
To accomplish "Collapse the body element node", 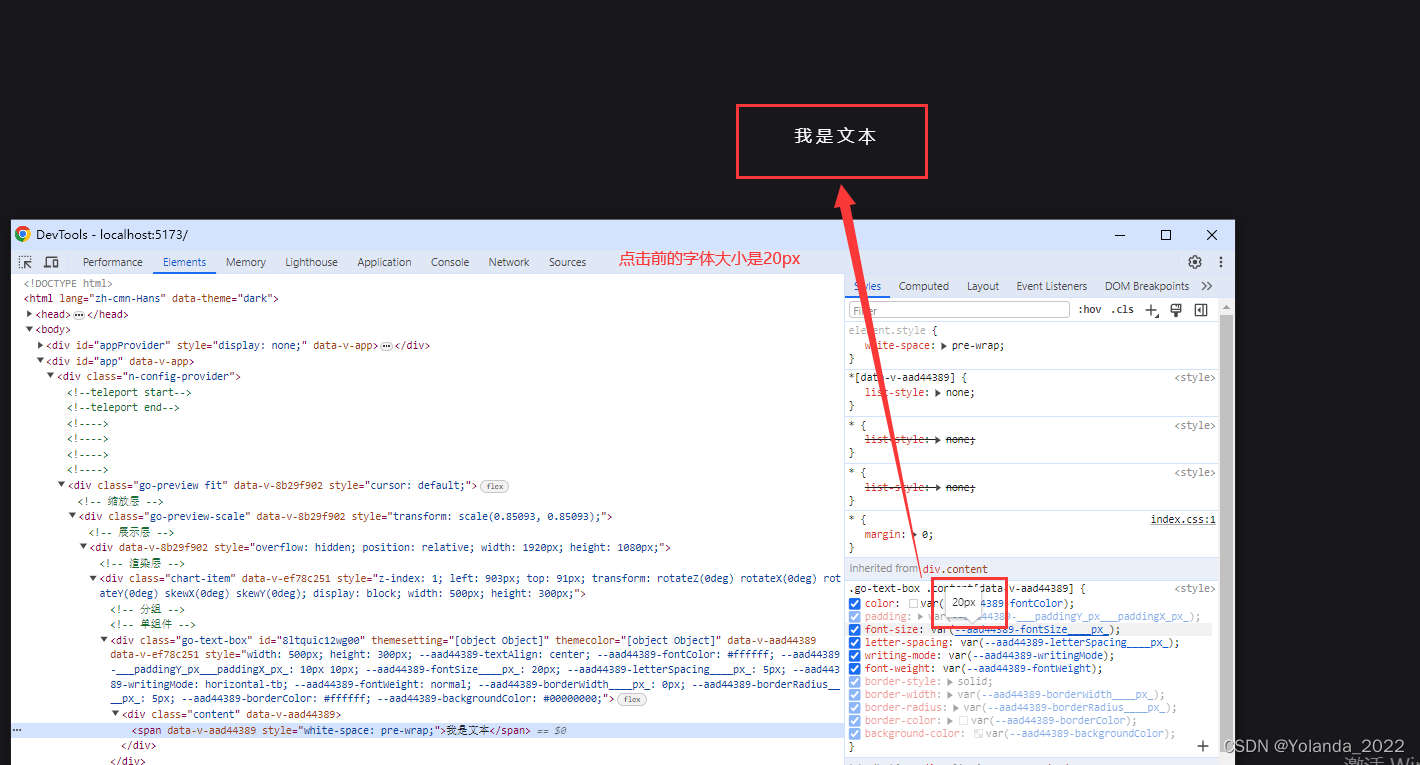I will [x=27, y=329].
